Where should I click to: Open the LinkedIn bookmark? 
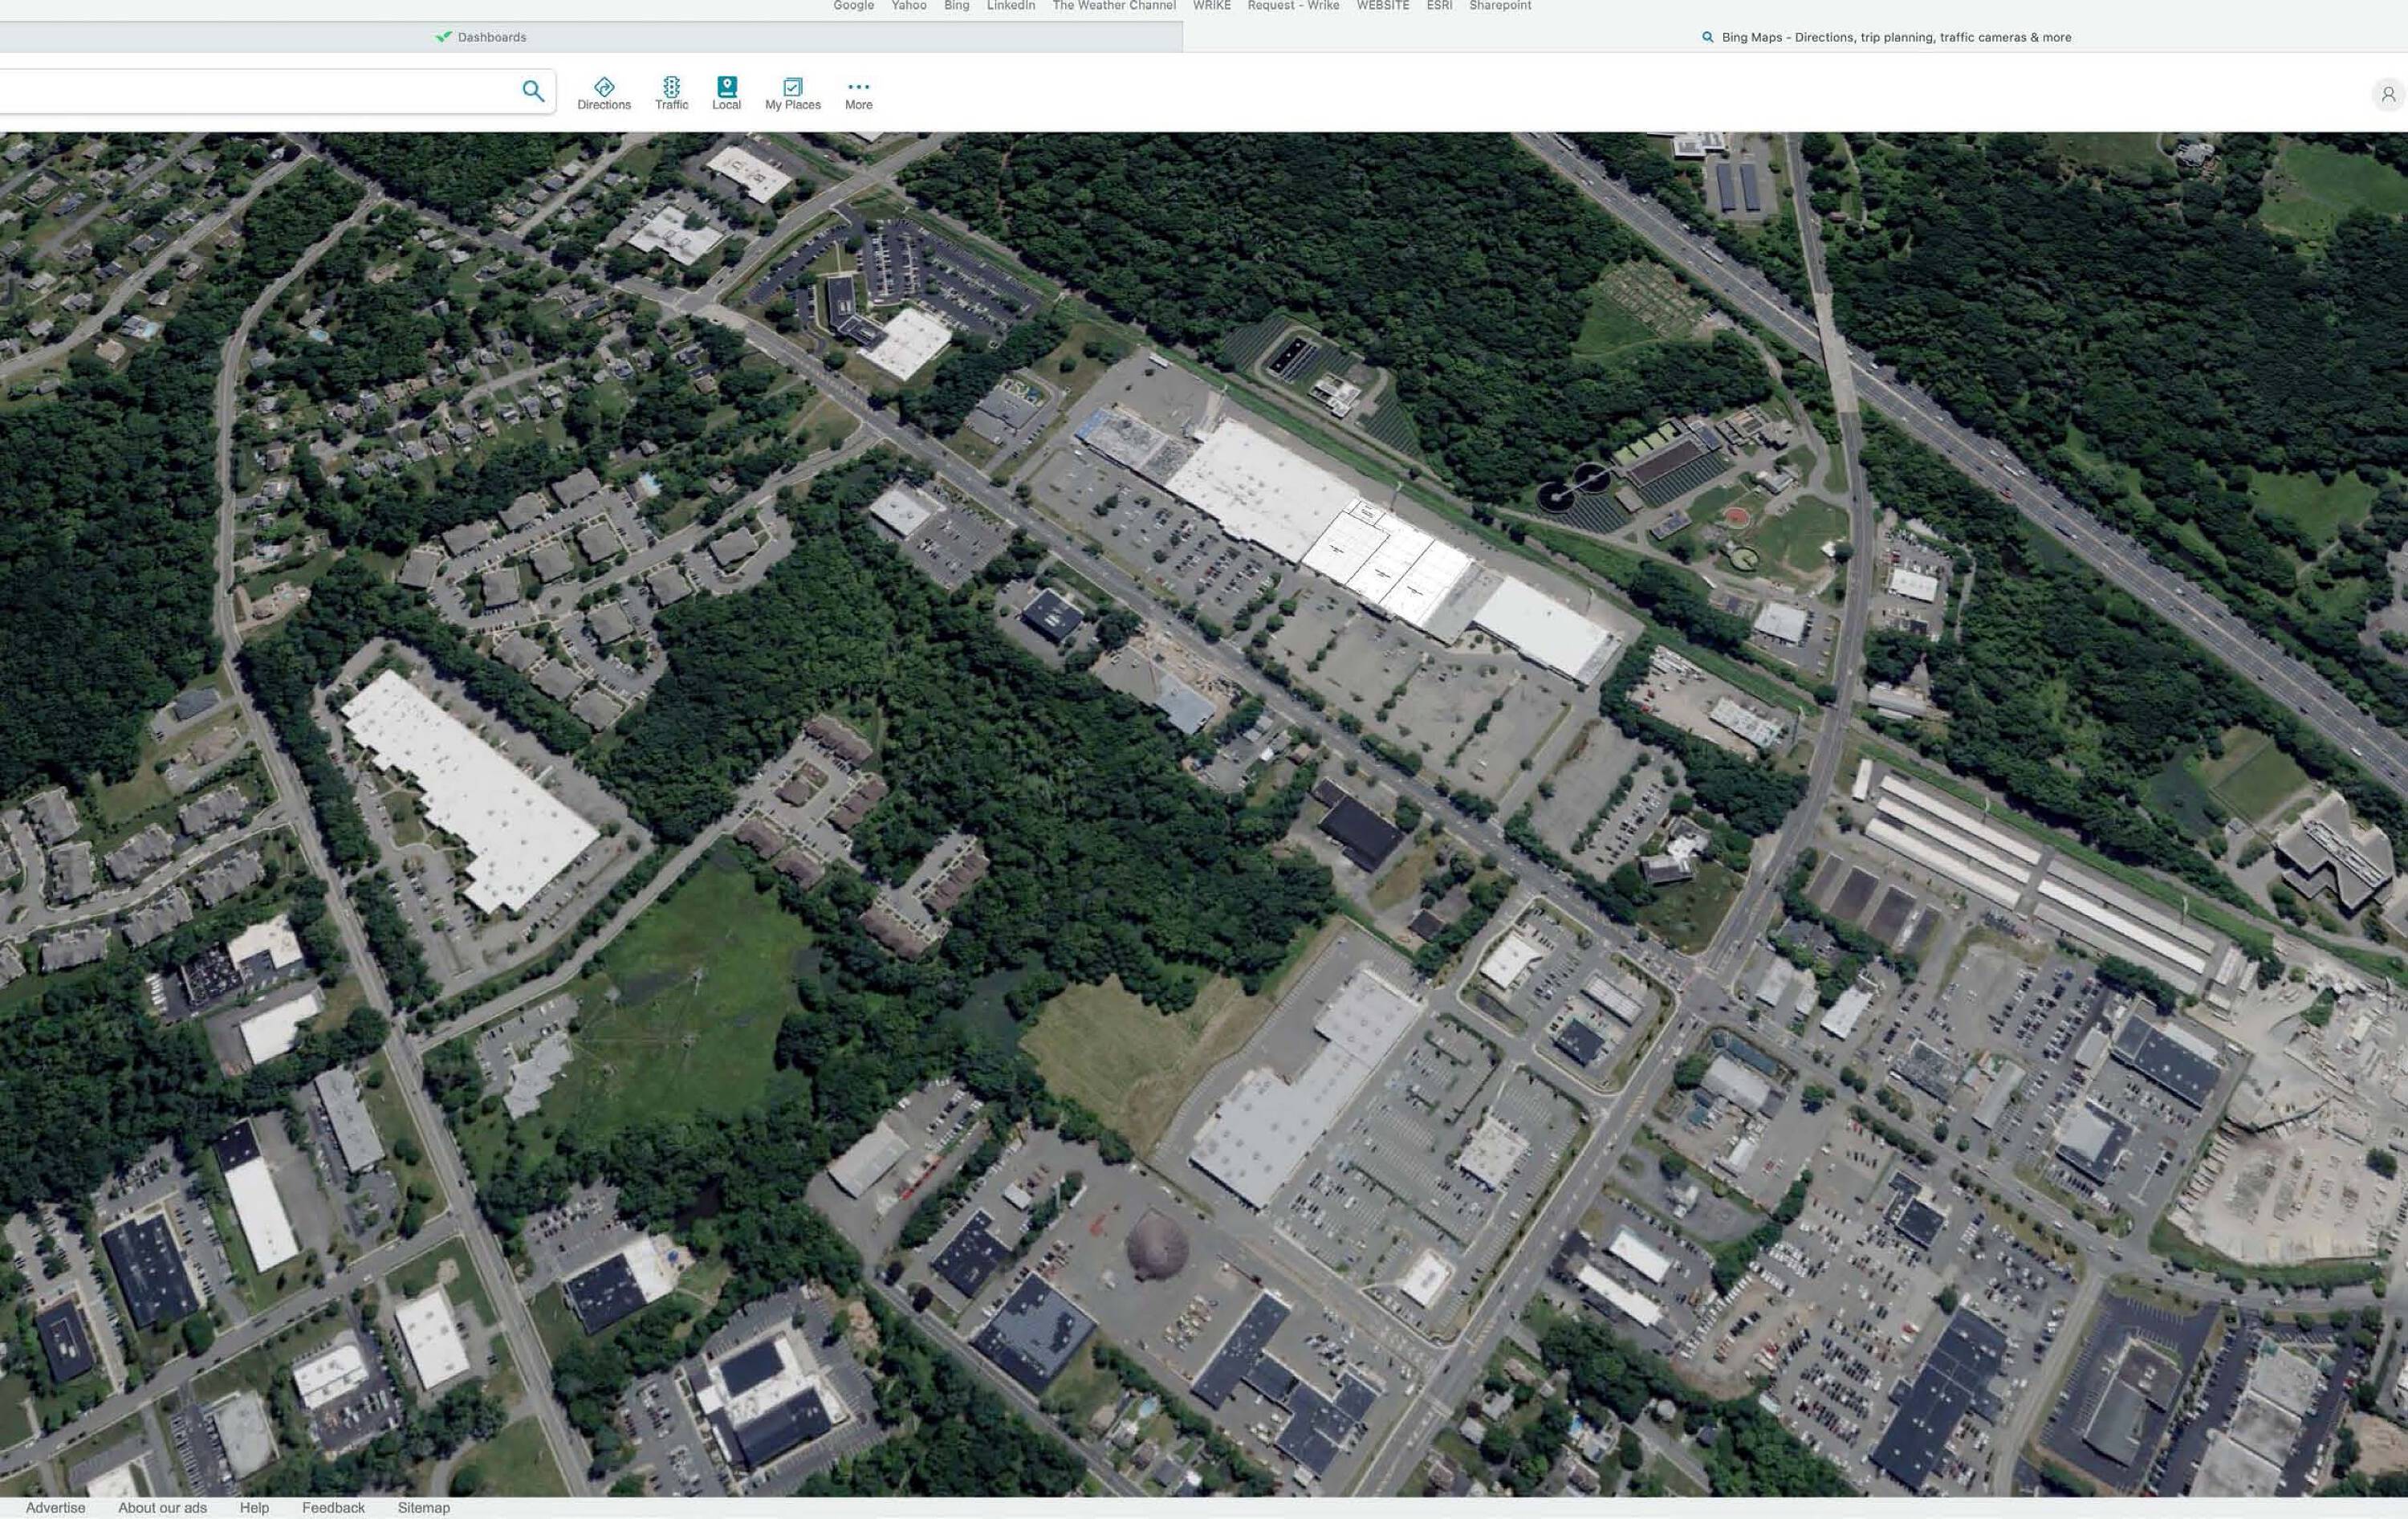tap(1010, 6)
